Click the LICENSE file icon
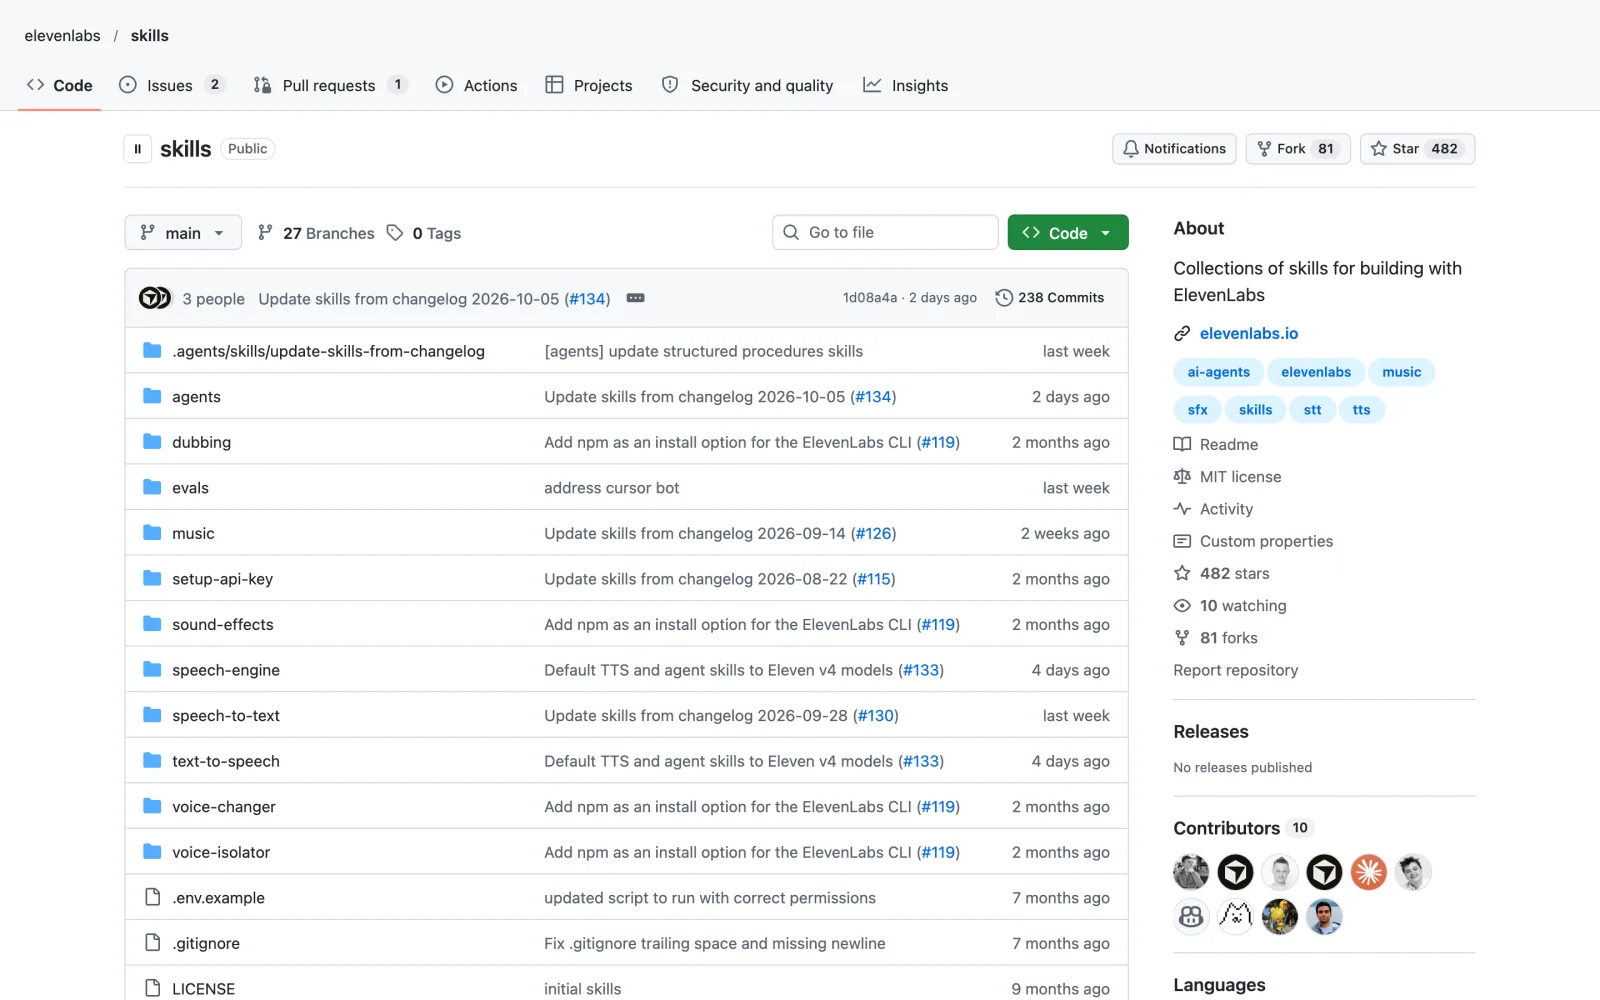 [152, 988]
